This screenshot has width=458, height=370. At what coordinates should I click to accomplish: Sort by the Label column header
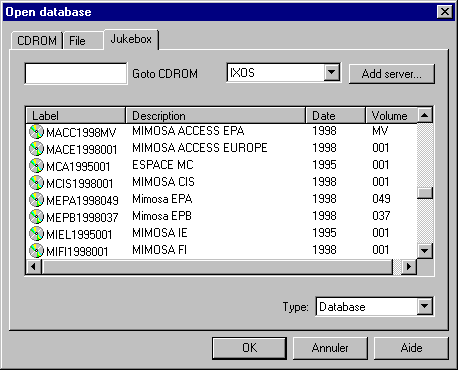pos(76,116)
